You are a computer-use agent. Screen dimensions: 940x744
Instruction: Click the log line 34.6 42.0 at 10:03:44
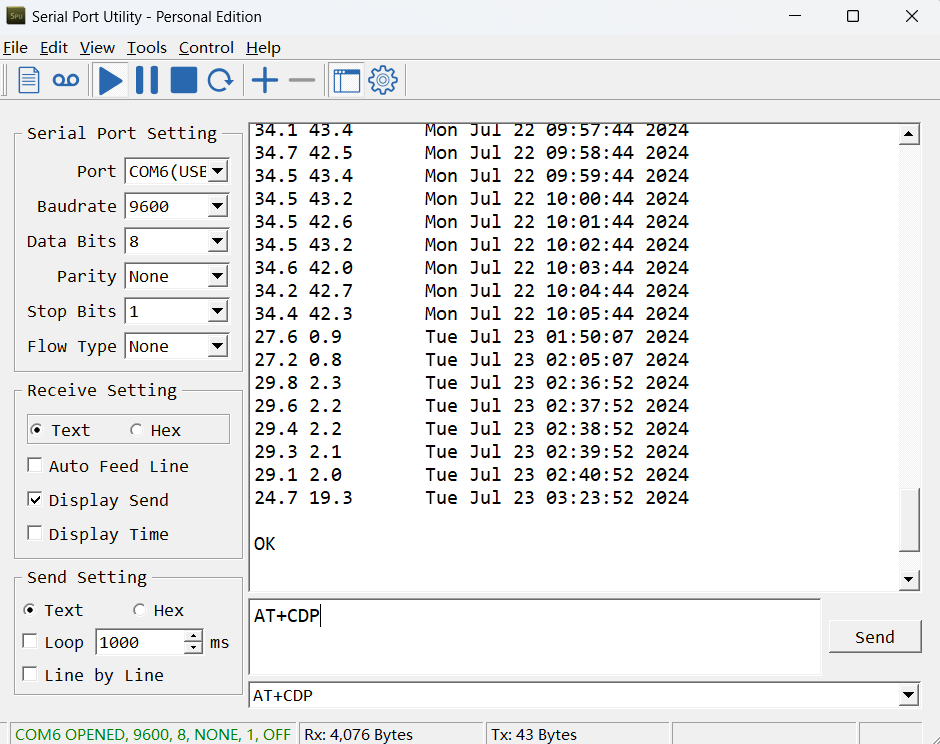(x=471, y=267)
